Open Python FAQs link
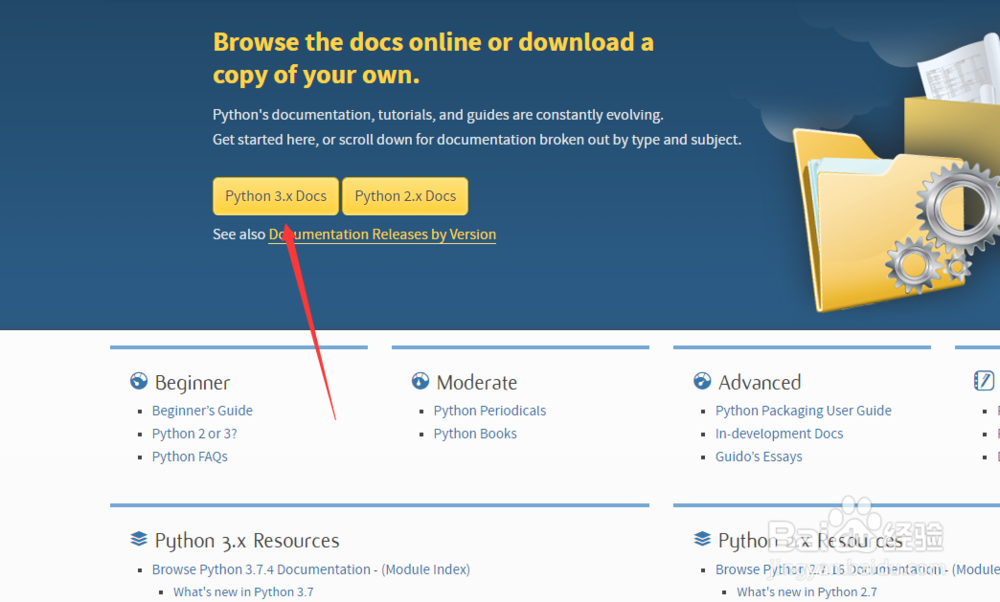 (189, 457)
